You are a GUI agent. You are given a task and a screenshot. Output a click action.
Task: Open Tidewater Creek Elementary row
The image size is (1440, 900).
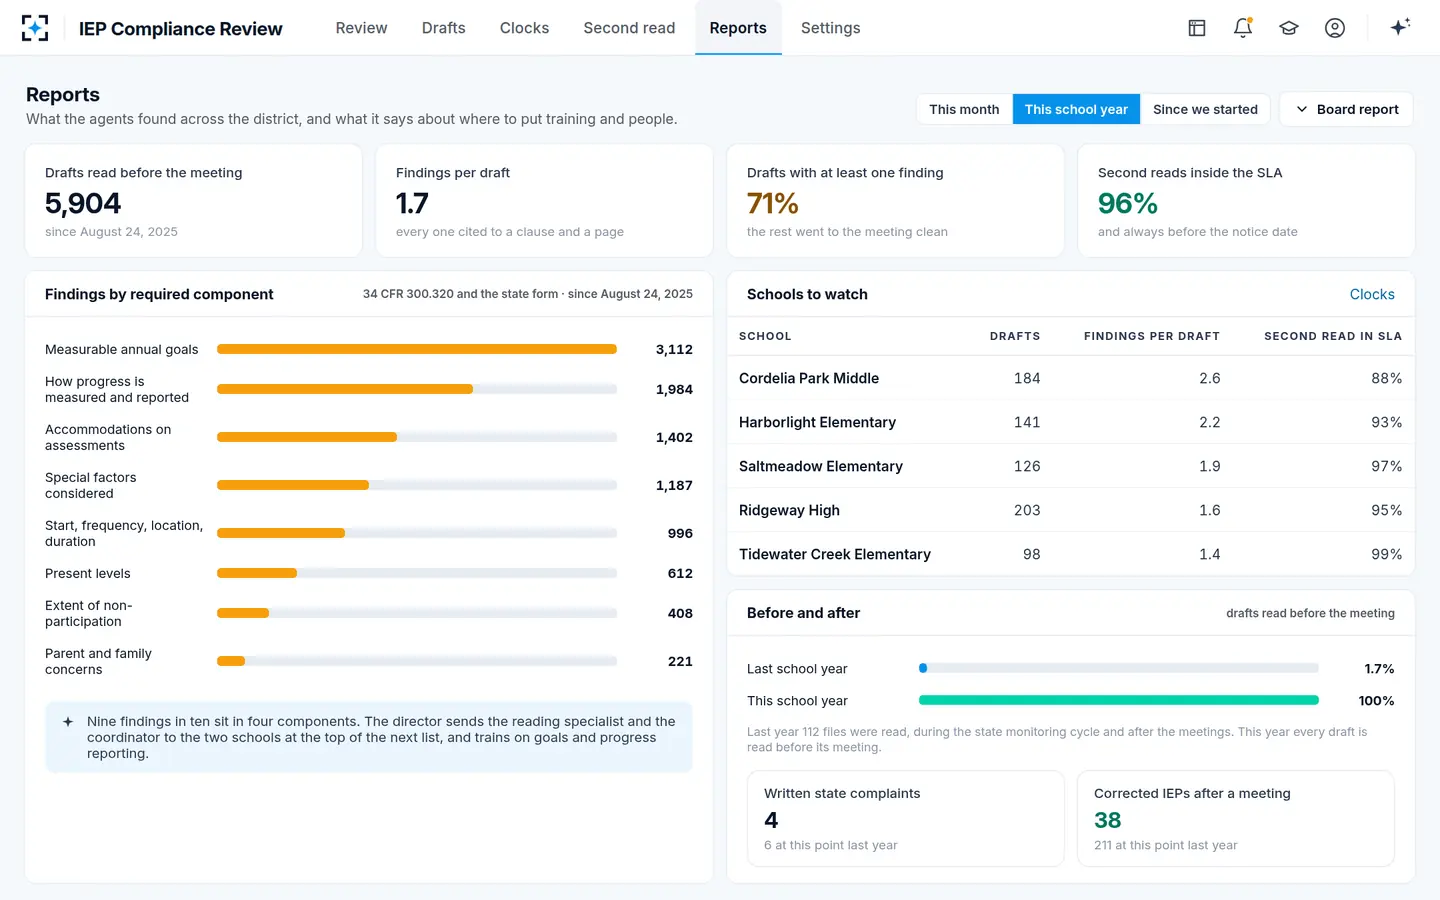click(x=1070, y=554)
